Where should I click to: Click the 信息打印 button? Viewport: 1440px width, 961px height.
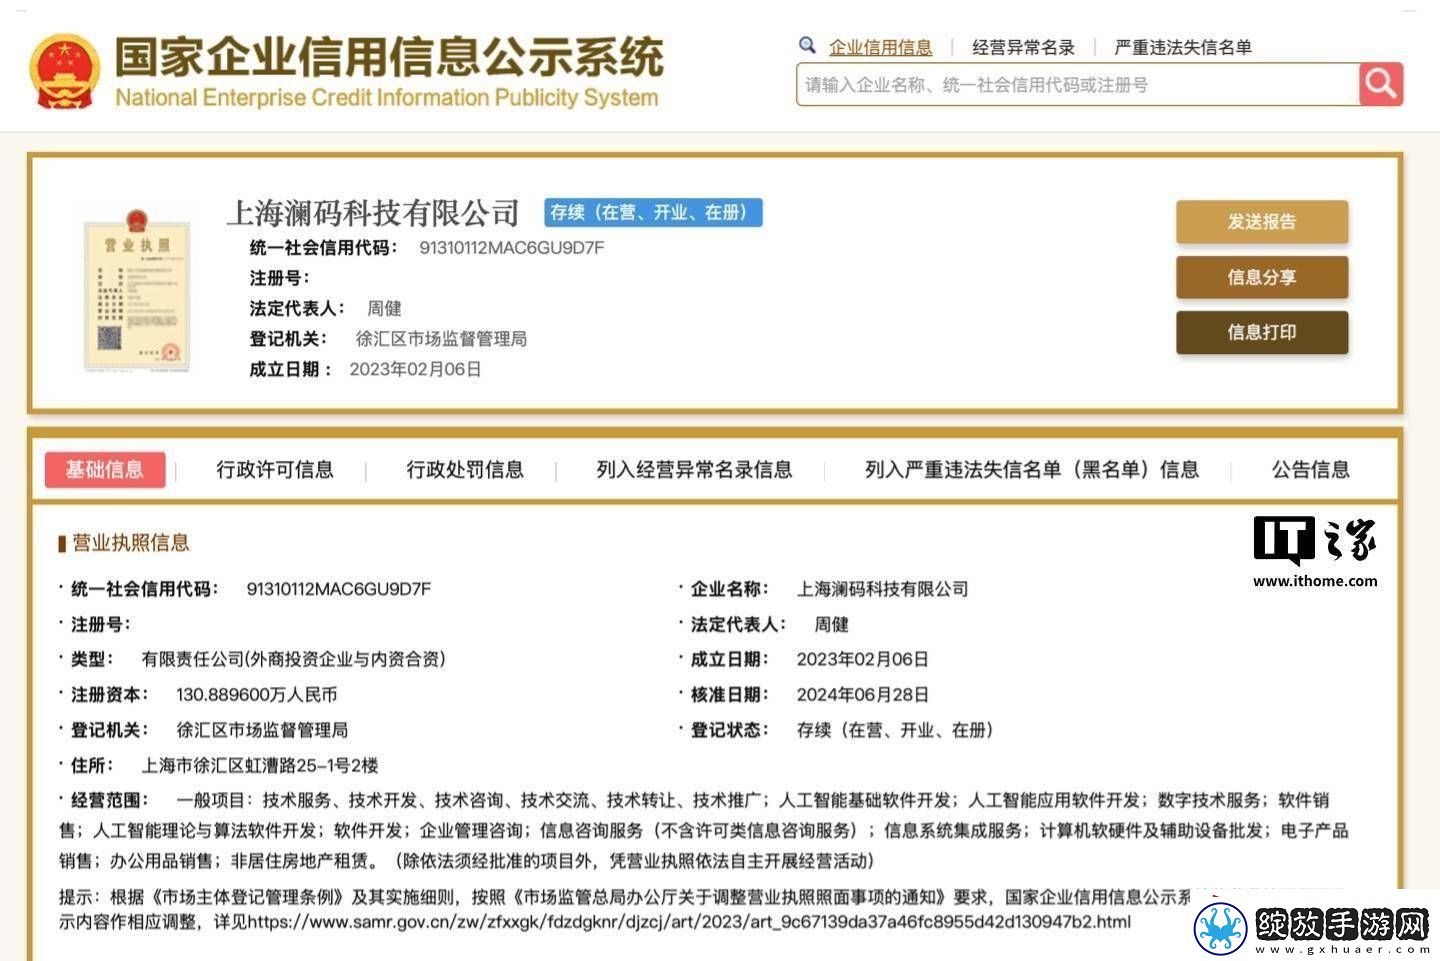[1262, 332]
